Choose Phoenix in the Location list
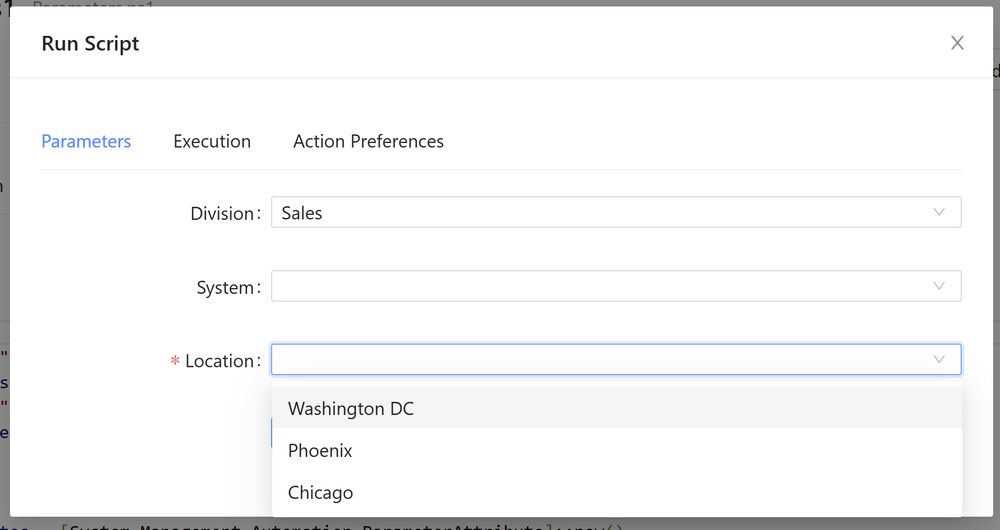The height and width of the screenshot is (530, 1000). (617, 450)
